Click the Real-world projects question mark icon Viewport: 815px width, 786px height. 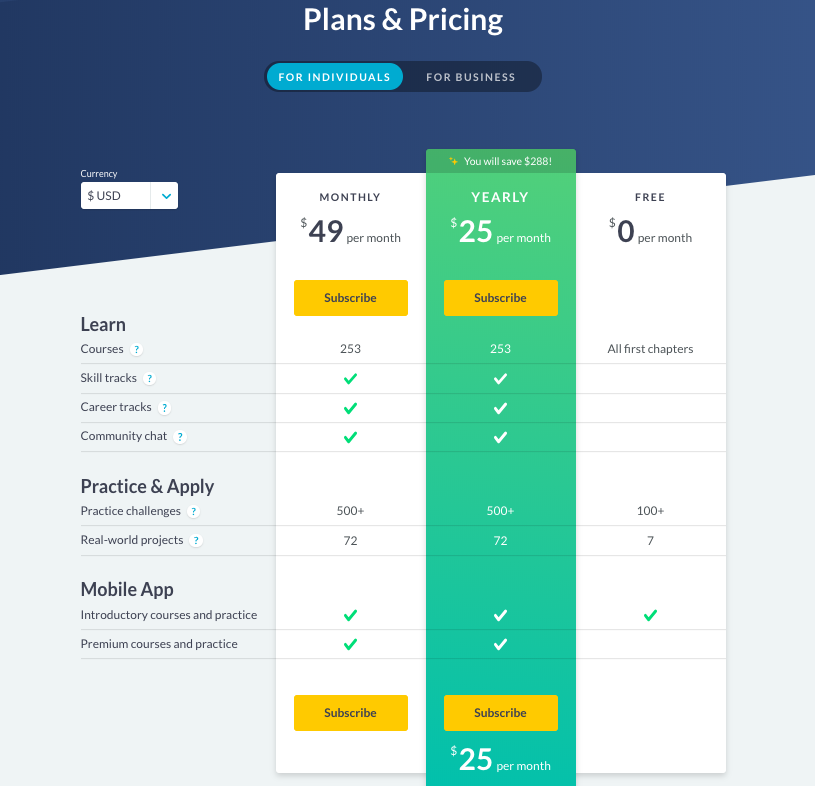click(x=197, y=541)
